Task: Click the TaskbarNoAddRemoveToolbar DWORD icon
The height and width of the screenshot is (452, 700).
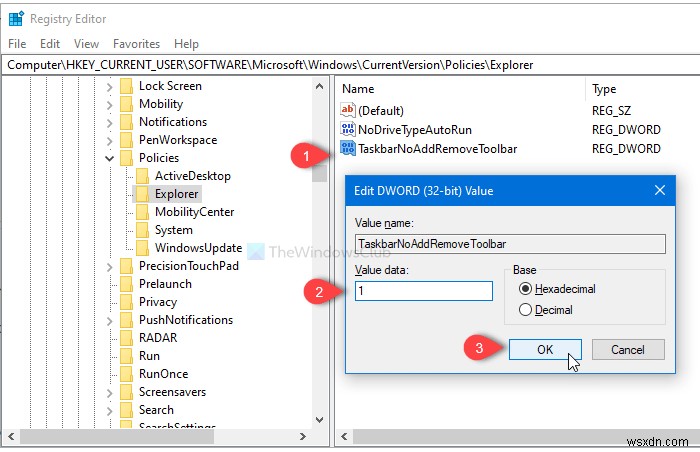Action: click(x=348, y=148)
